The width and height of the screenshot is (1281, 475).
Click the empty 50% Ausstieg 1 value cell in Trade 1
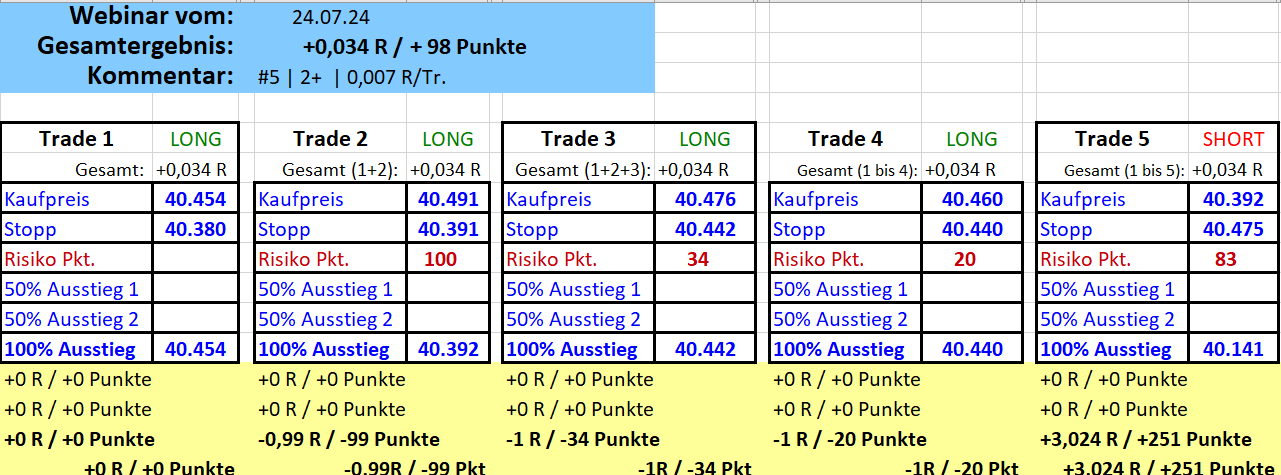tap(196, 290)
